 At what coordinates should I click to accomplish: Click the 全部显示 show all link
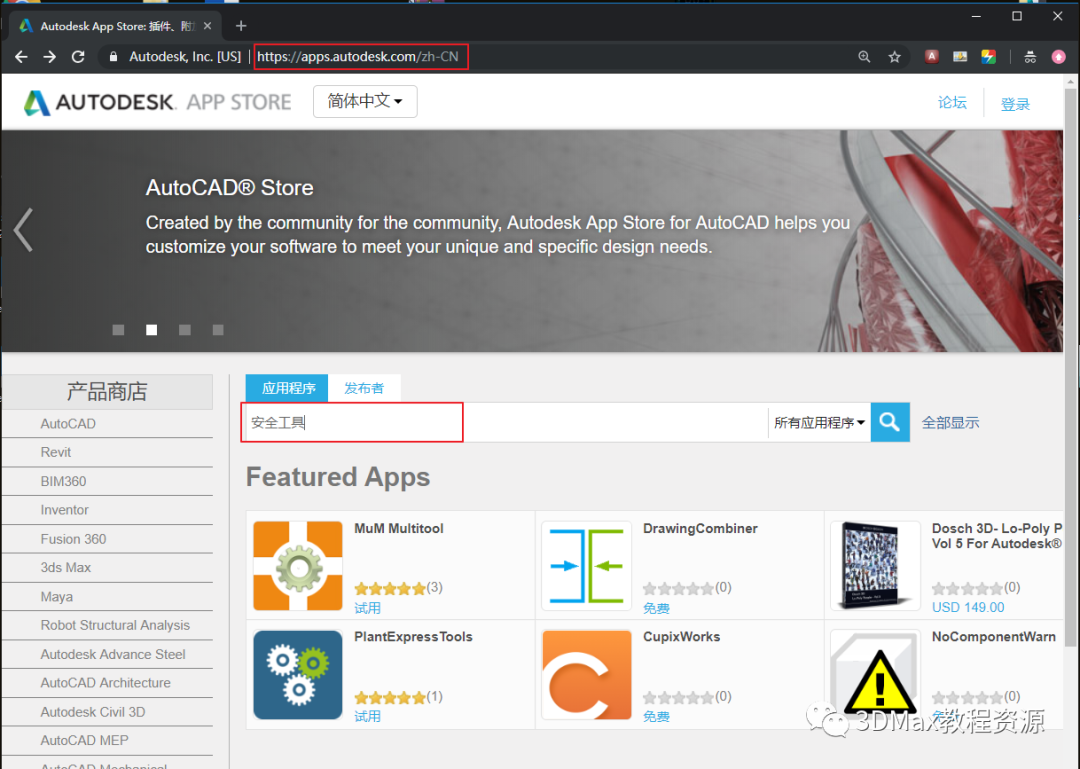[x=951, y=422]
